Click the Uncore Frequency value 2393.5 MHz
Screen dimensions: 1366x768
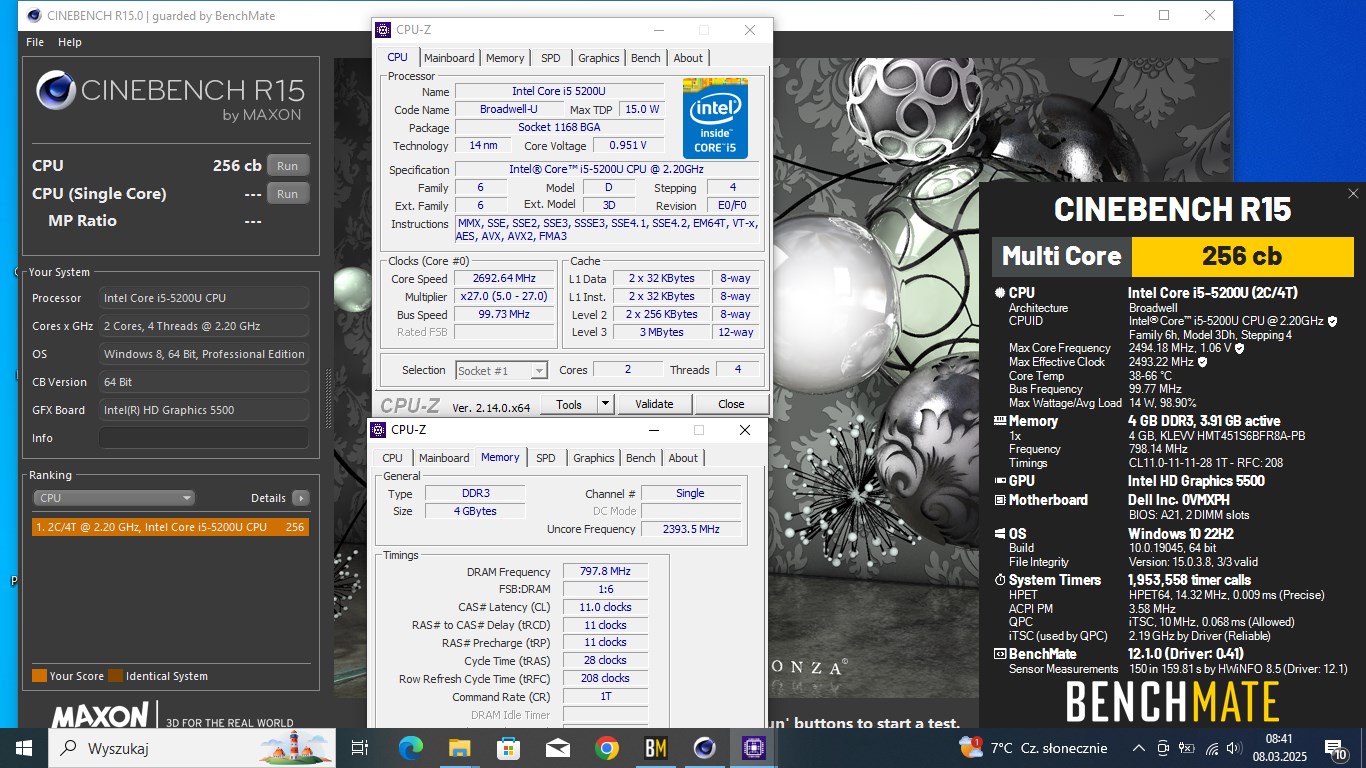pos(691,529)
